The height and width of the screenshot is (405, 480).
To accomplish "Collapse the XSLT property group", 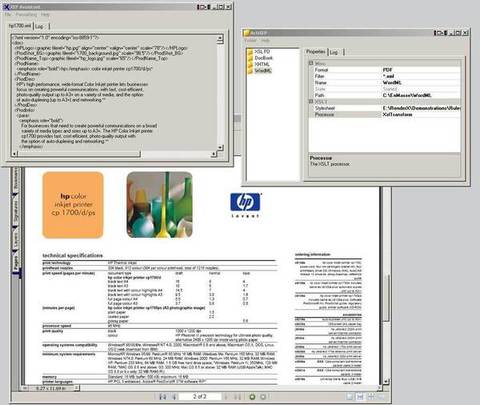I will [311, 101].
